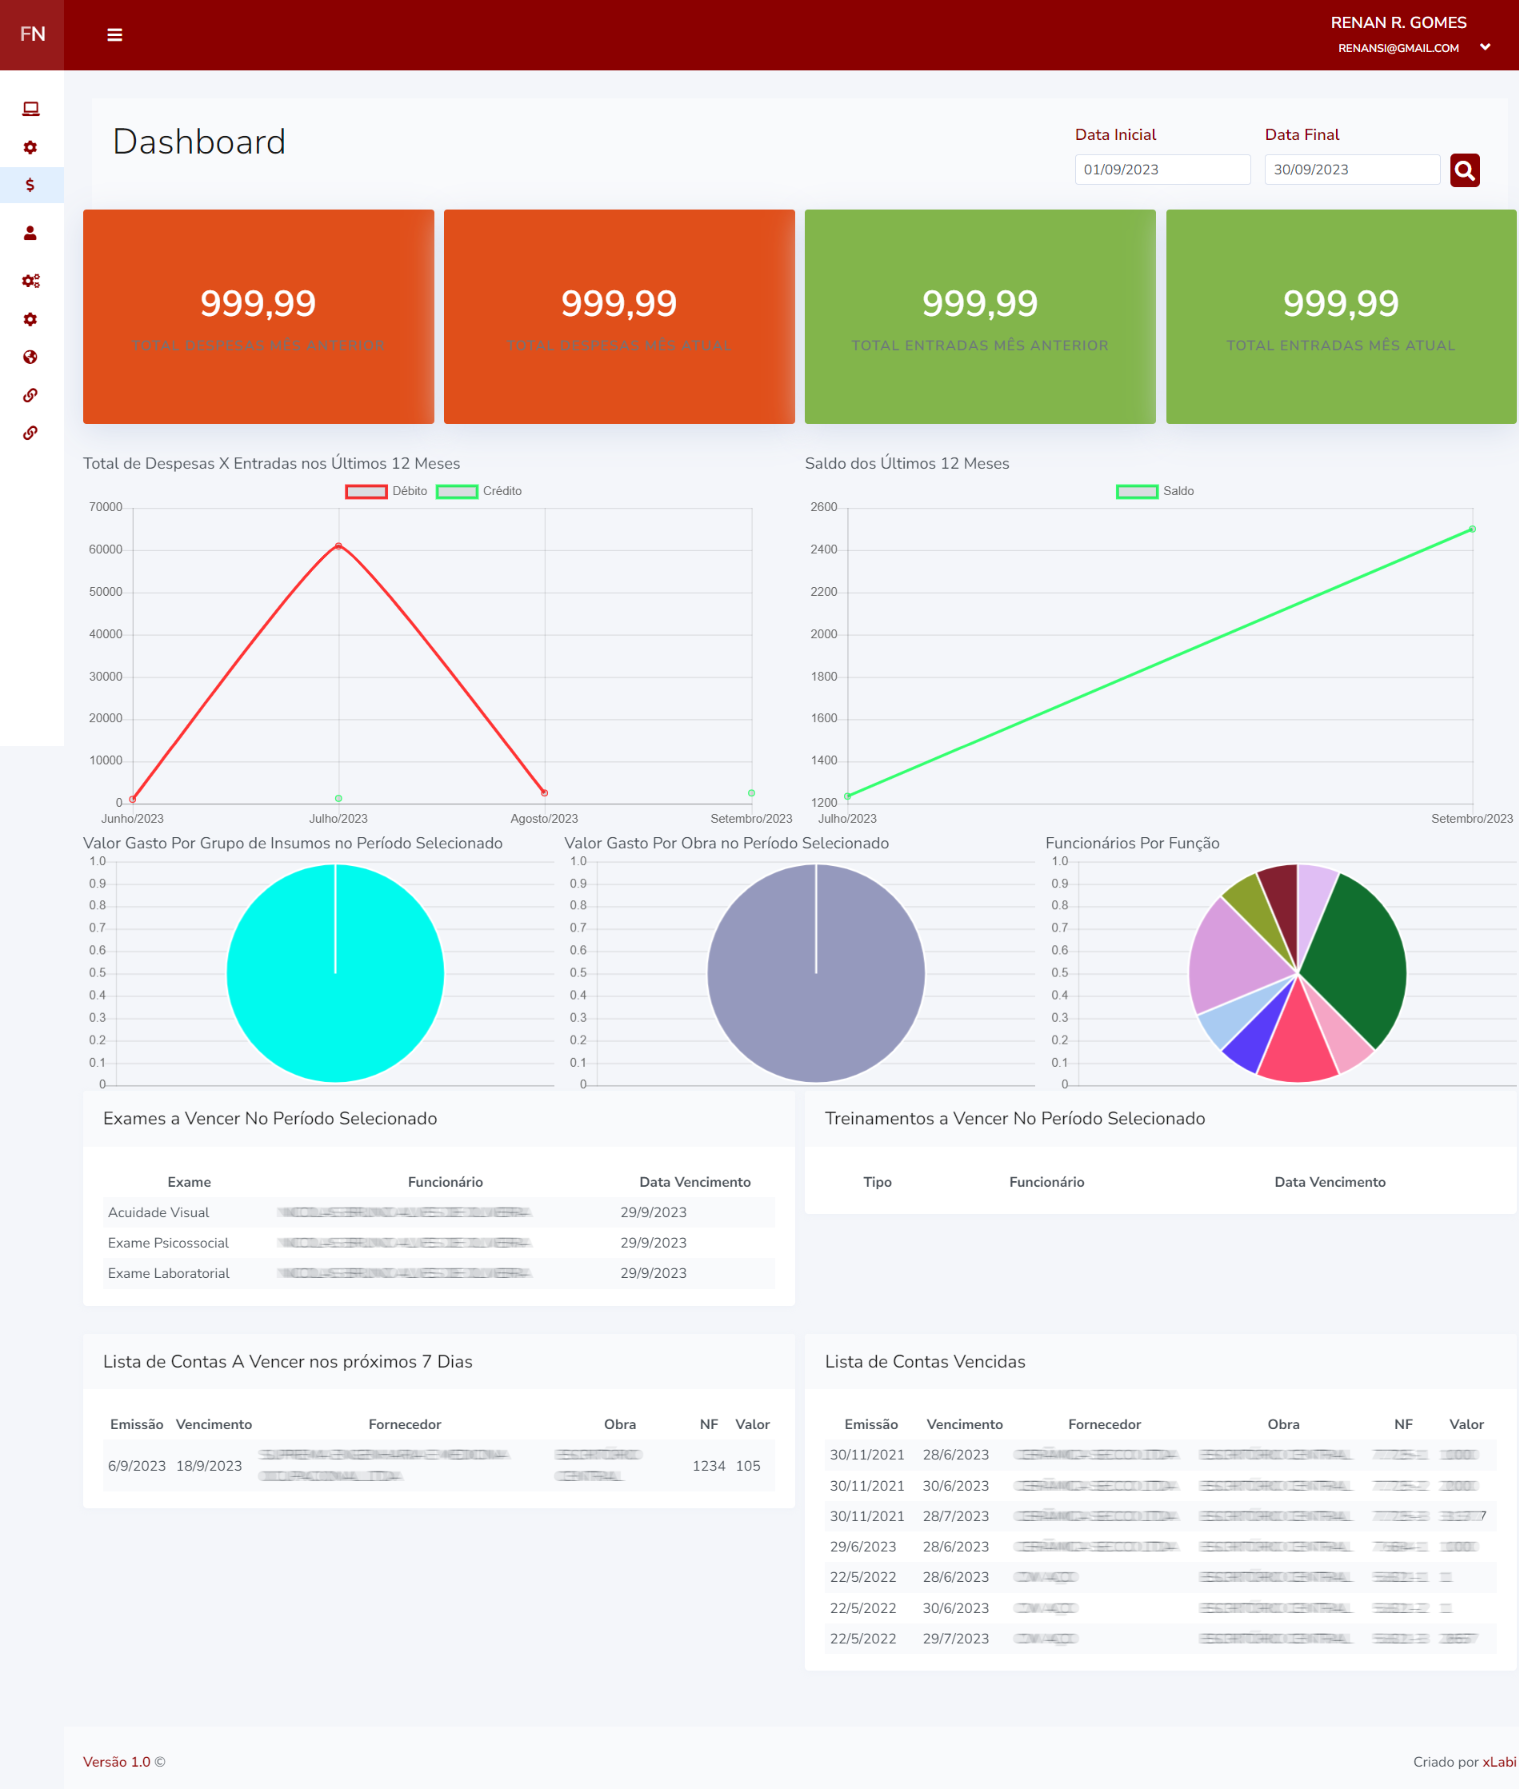The width and height of the screenshot is (1519, 1789).
Task: Click the Dashboard page heading
Action: click(199, 142)
